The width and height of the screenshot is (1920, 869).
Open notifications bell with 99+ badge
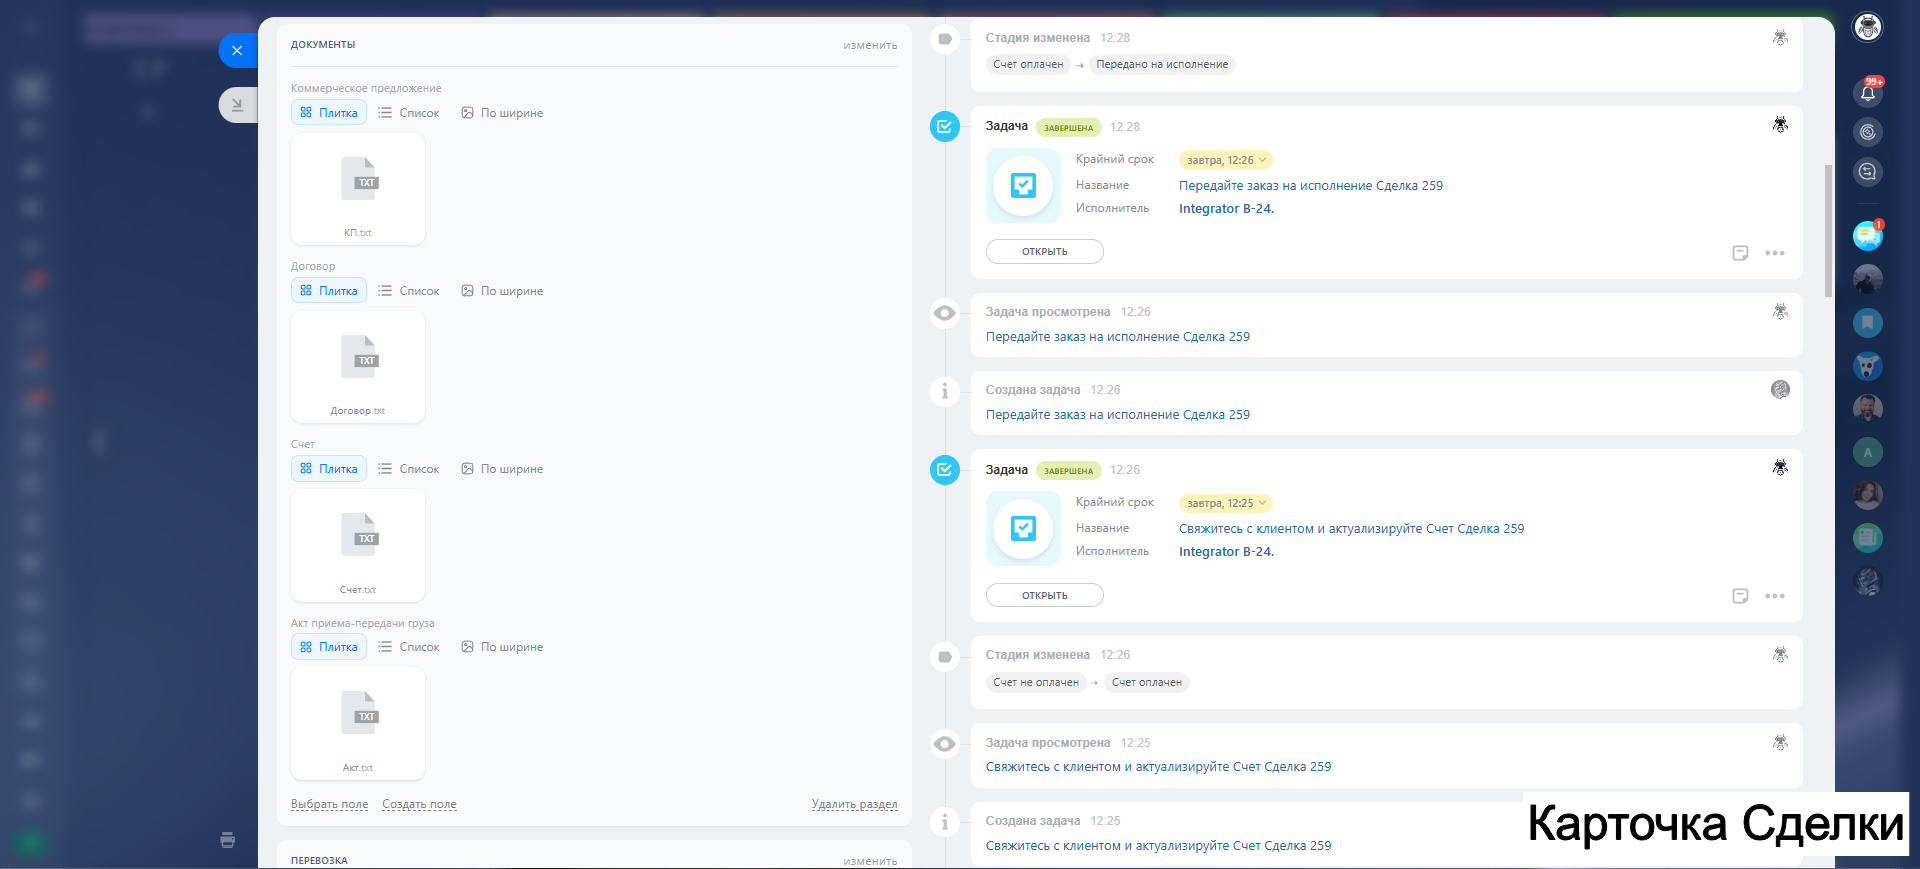[1867, 93]
